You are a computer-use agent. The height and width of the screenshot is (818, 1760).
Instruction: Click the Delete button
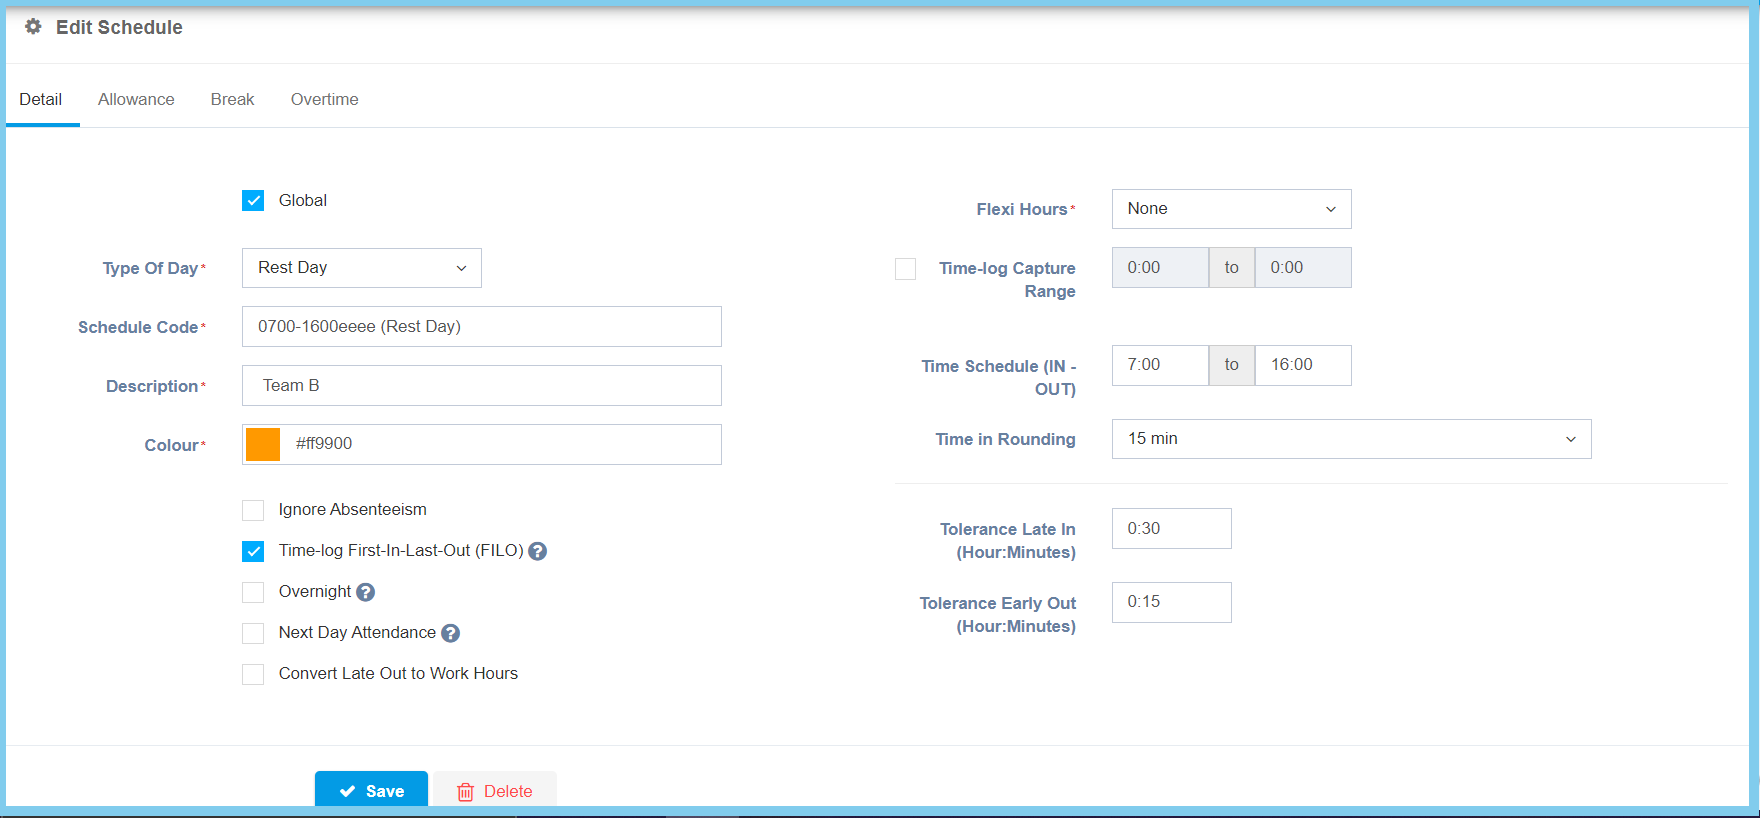pyautogui.click(x=495, y=791)
